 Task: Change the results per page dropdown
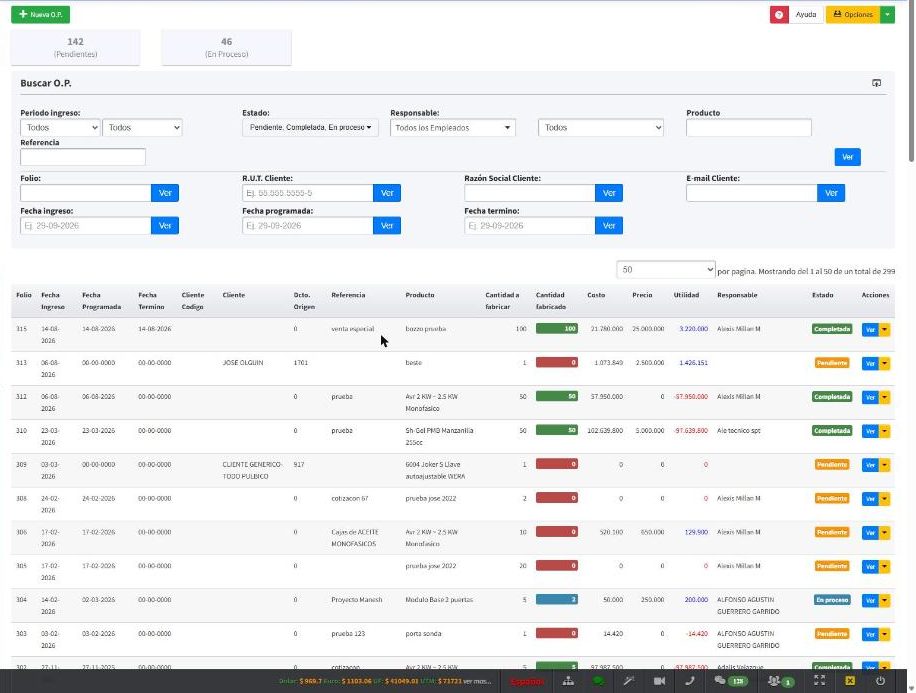(666, 270)
